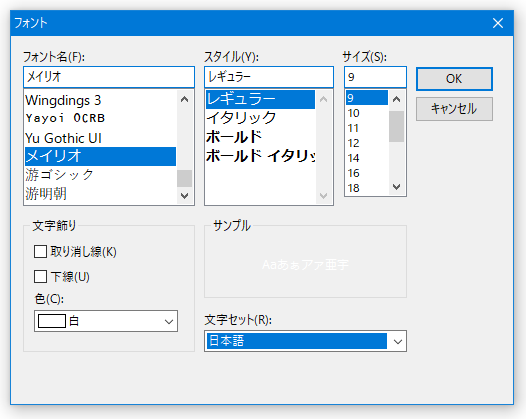The image size is (526, 419).
Task: Select ボールド style
Action: (260, 137)
